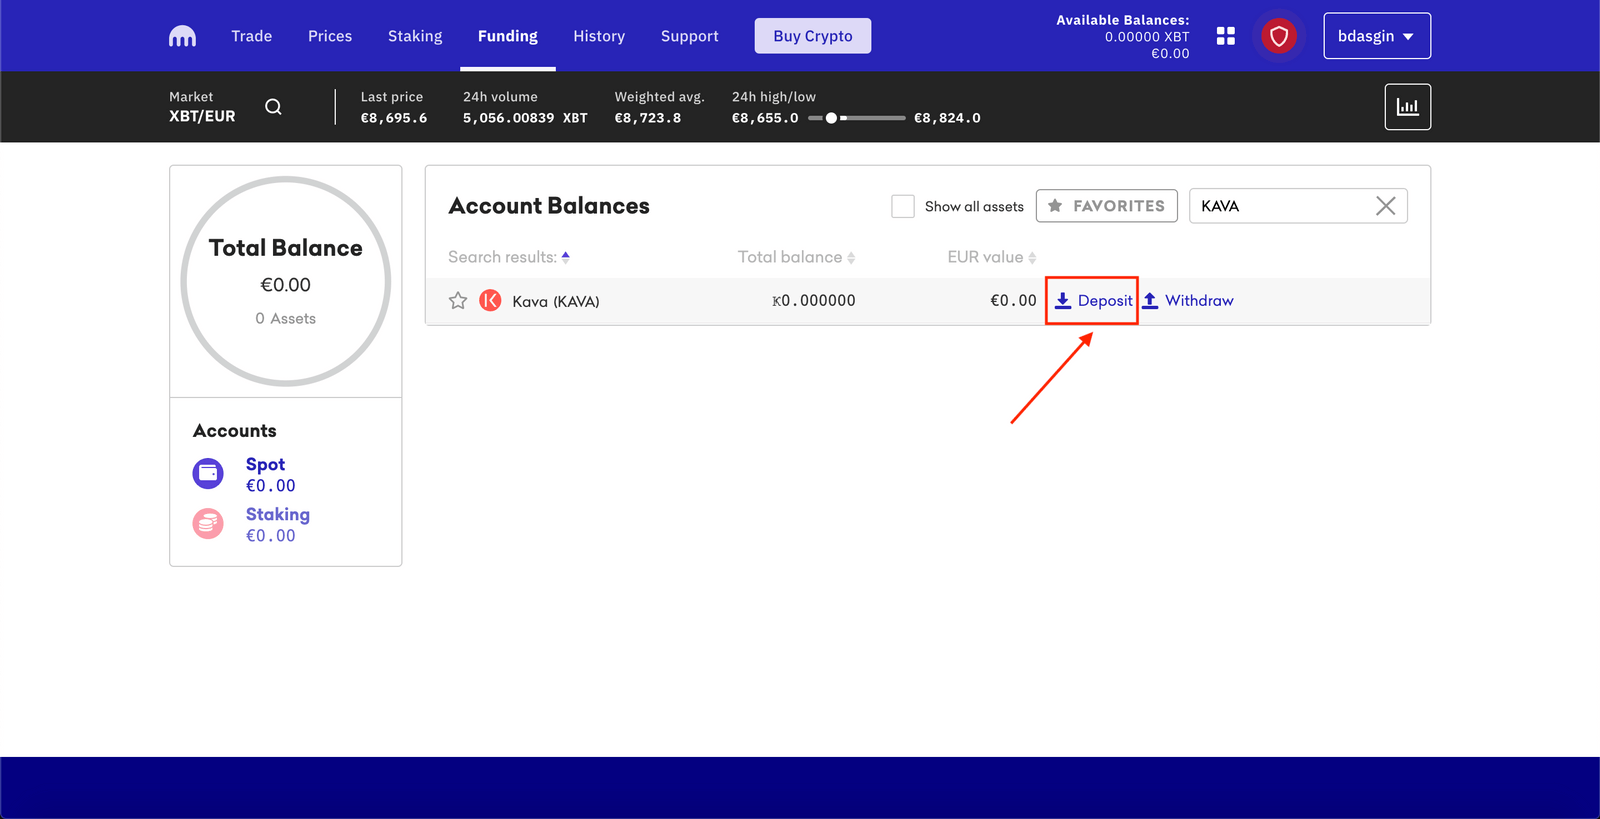Open the market search magnifier
The width and height of the screenshot is (1600, 819).
click(273, 107)
